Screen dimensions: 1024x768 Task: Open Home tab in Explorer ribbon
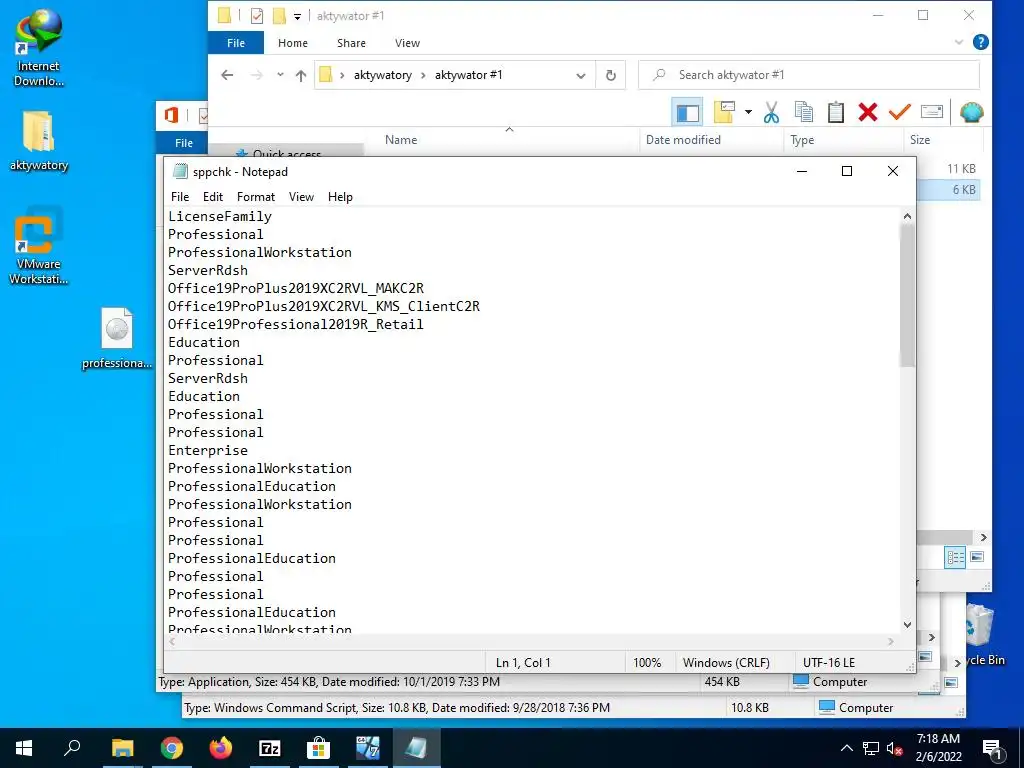293,43
